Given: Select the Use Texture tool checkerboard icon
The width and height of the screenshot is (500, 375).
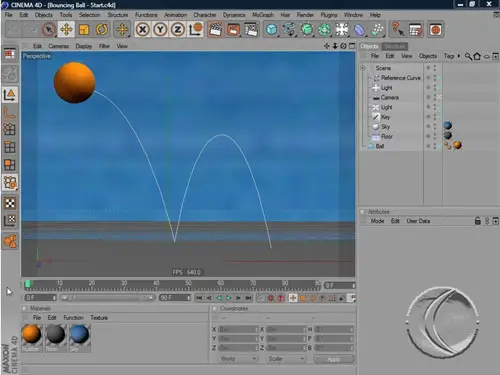Looking at the screenshot, I should coord(10,203).
